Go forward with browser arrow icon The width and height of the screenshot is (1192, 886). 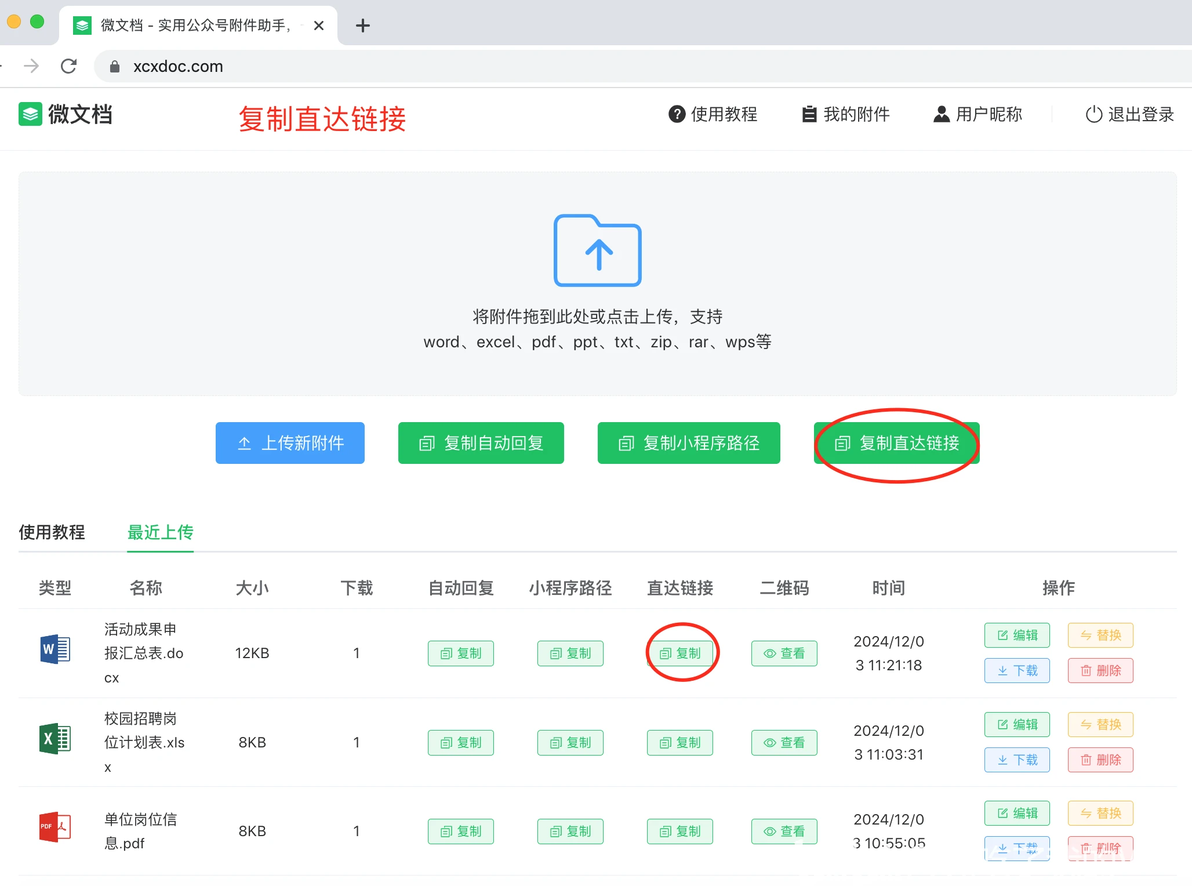click(31, 66)
